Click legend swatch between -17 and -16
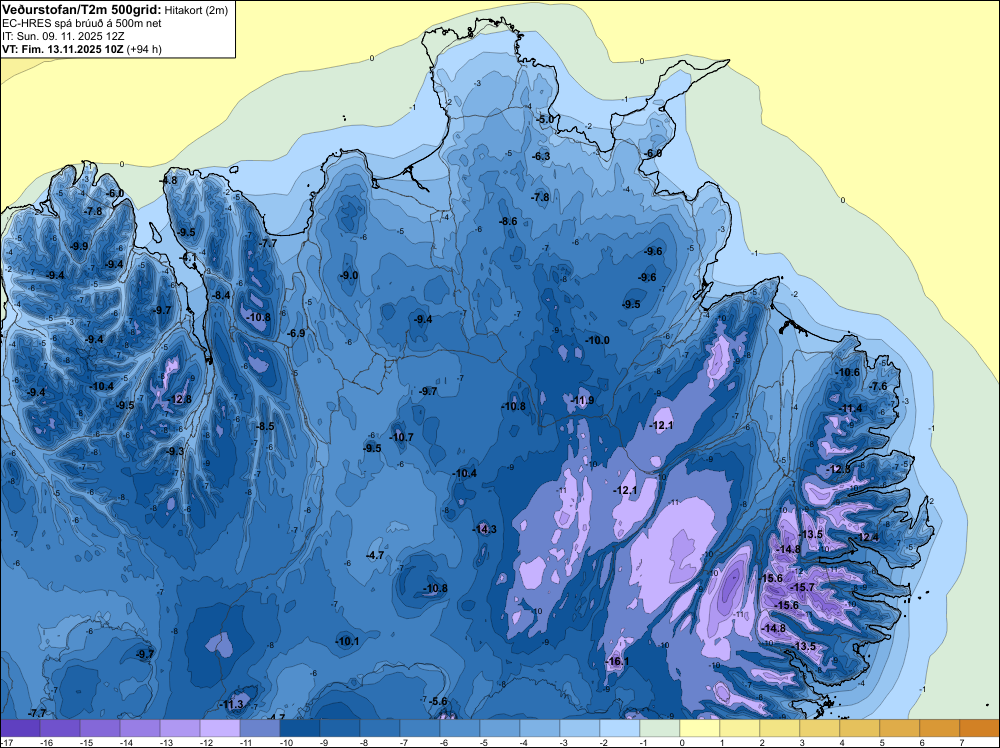This screenshot has height=748, width=1000. click(20, 728)
